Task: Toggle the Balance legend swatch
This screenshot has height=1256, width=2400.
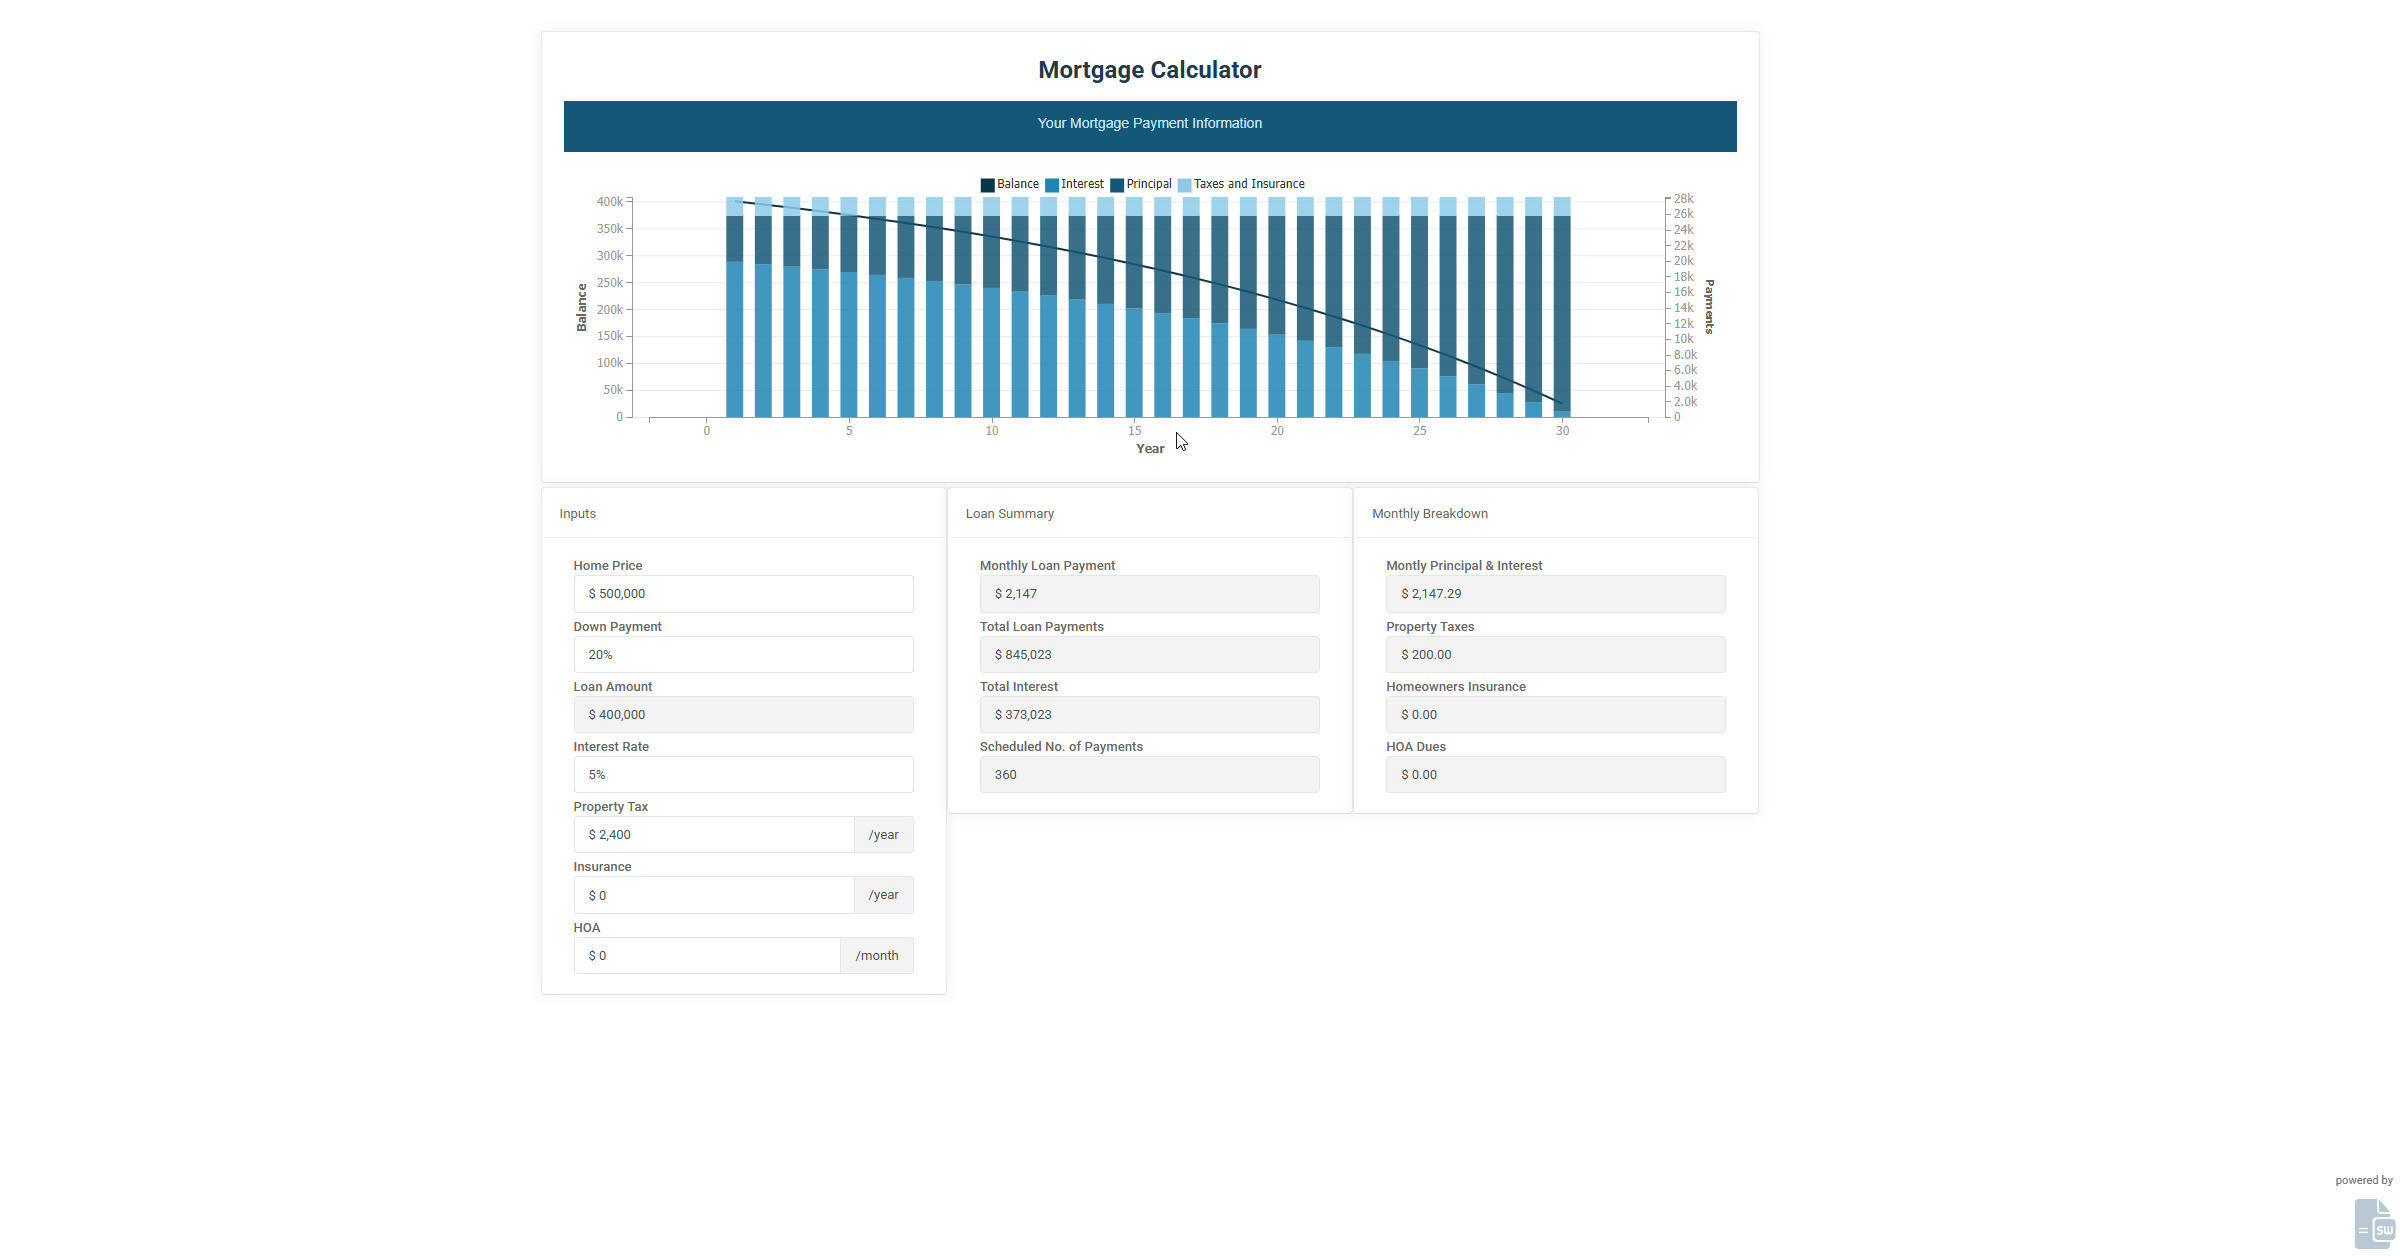Action: point(987,185)
